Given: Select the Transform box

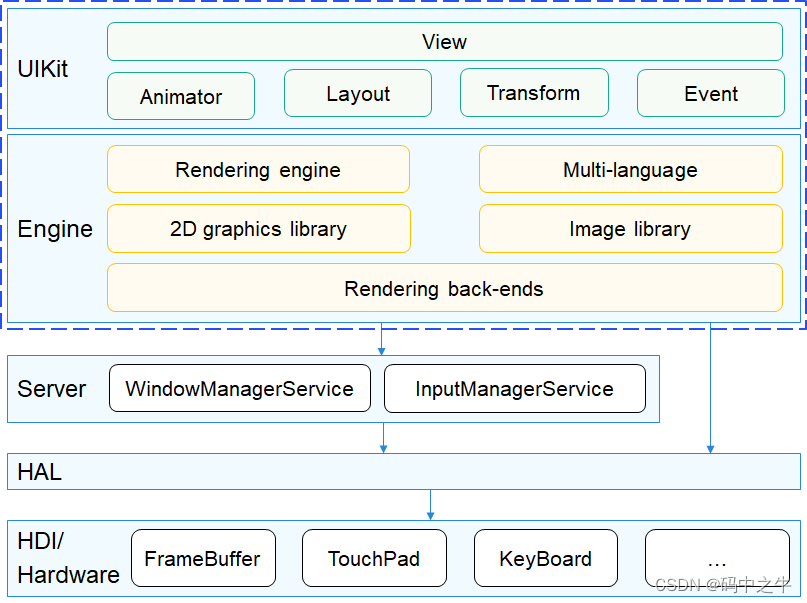Looking at the screenshot, I should [534, 93].
